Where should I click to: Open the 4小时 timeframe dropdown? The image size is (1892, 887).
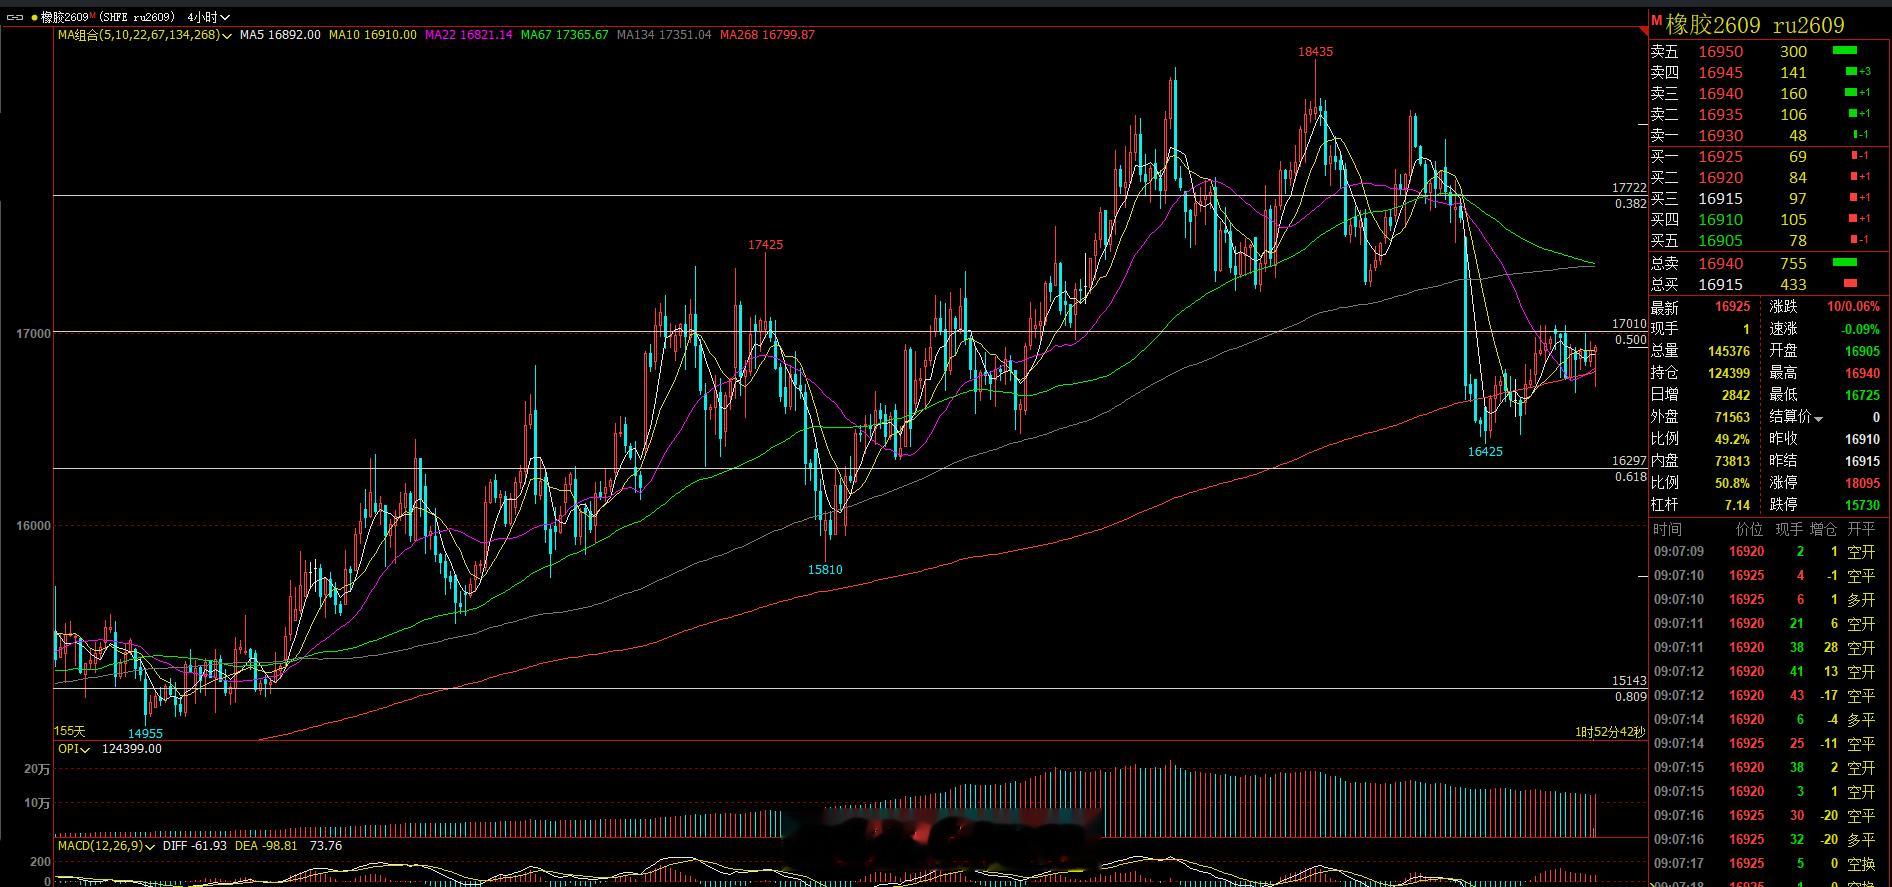[208, 17]
